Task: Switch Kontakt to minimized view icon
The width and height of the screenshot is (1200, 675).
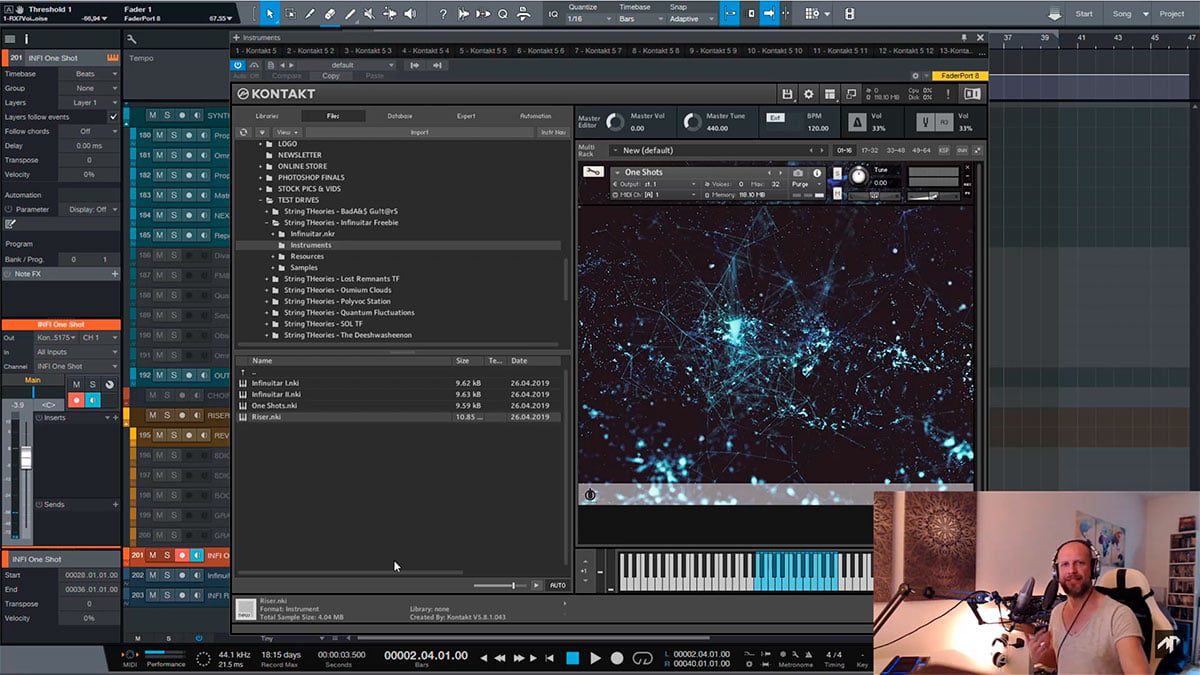Action: 851,94
